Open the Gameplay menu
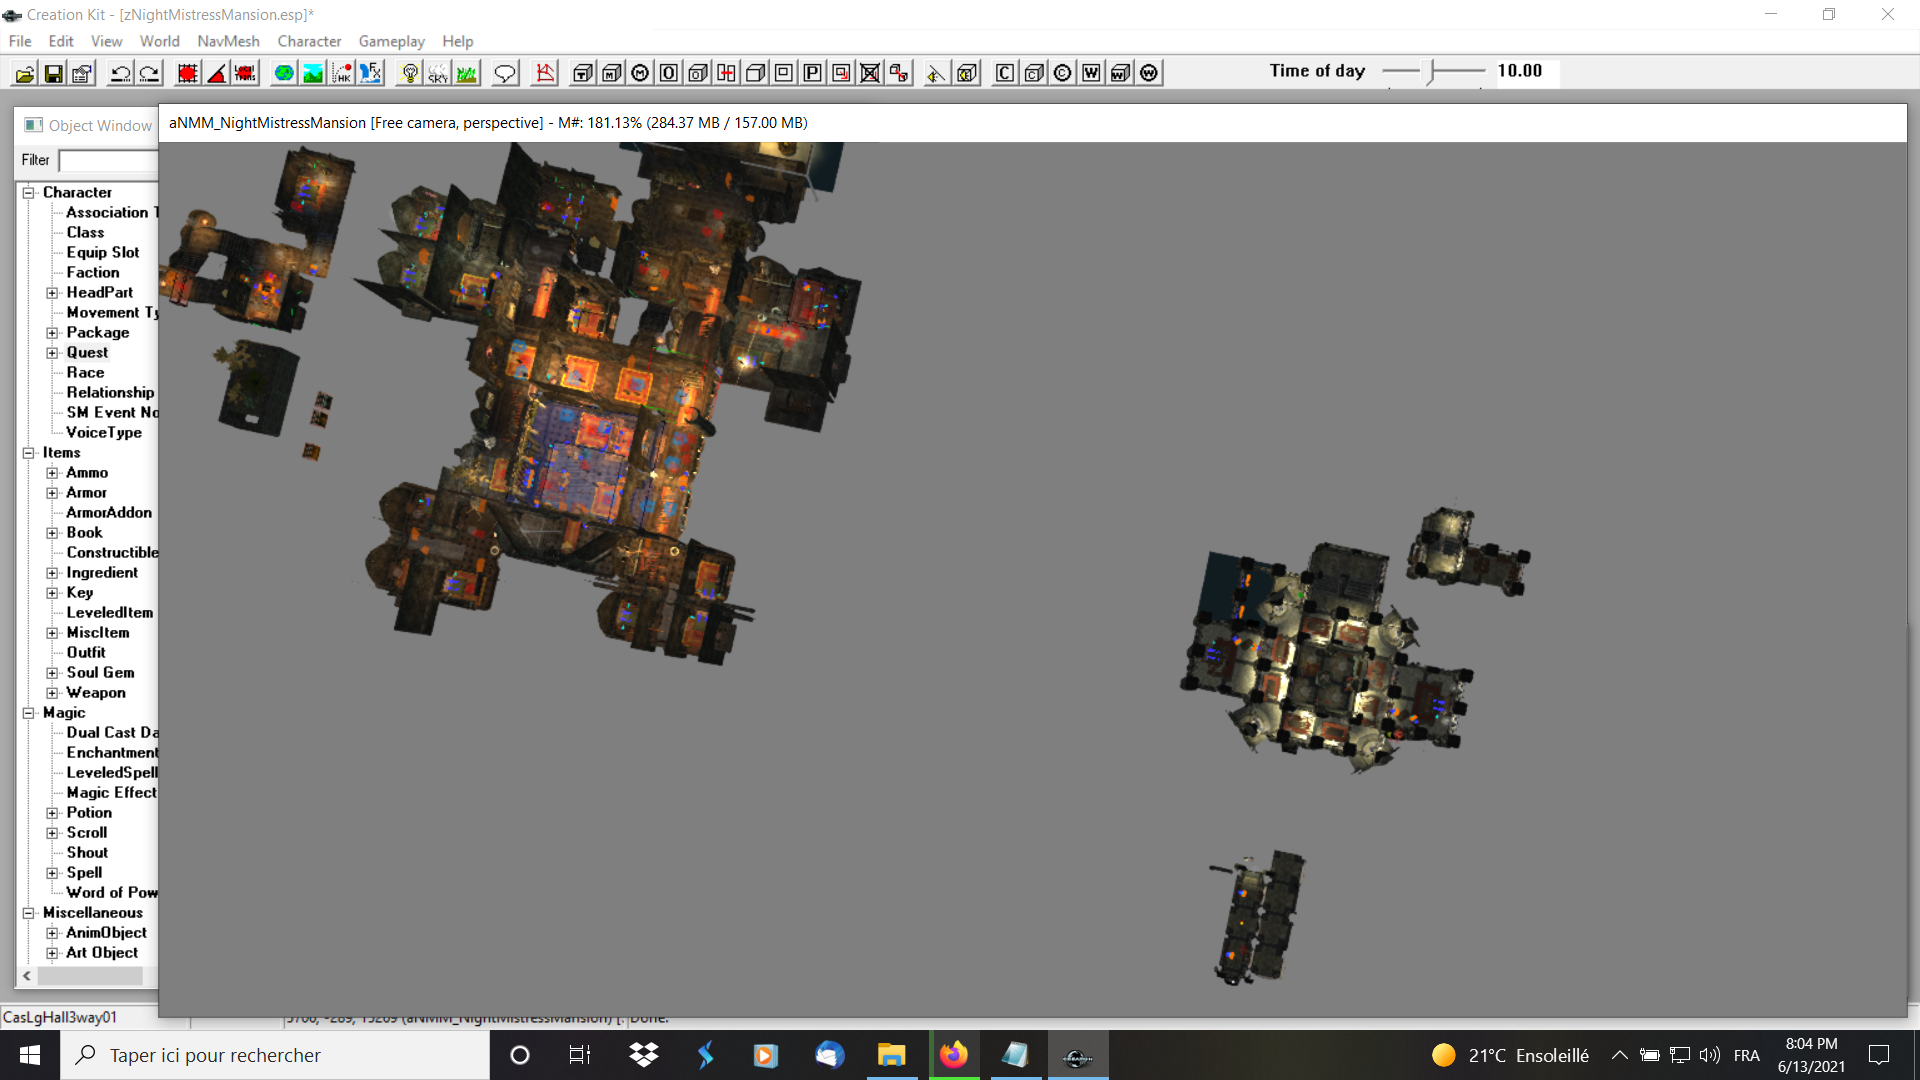 [392, 41]
